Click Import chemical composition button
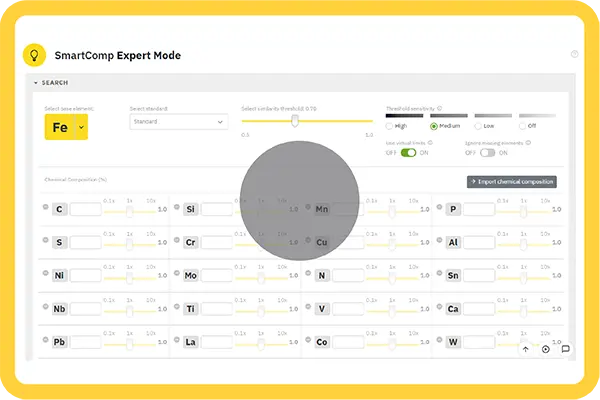 pyautogui.click(x=511, y=182)
